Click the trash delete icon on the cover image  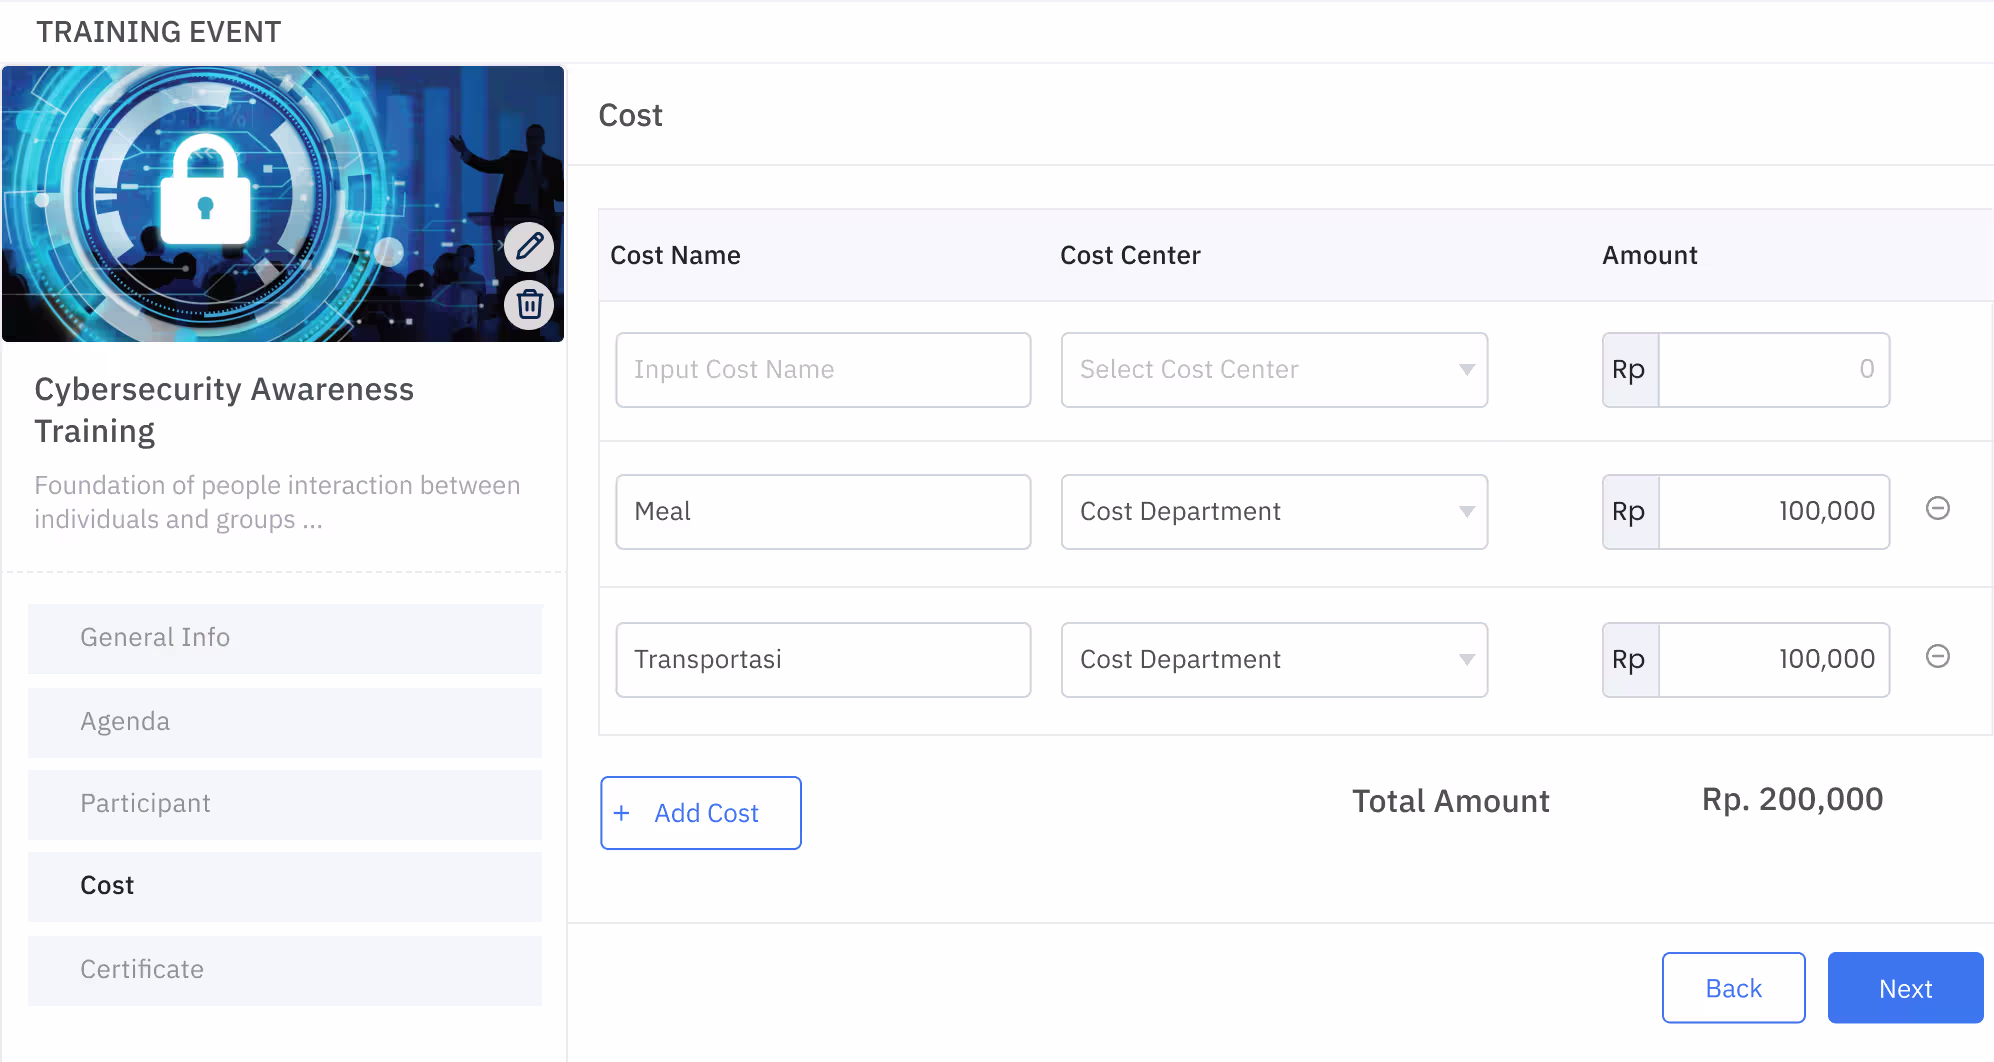pyautogui.click(x=529, y=304)
